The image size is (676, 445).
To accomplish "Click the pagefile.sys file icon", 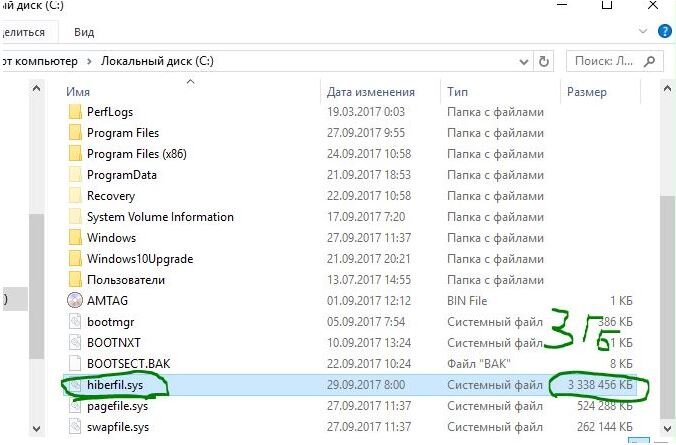I will click(x=75, y=406).
